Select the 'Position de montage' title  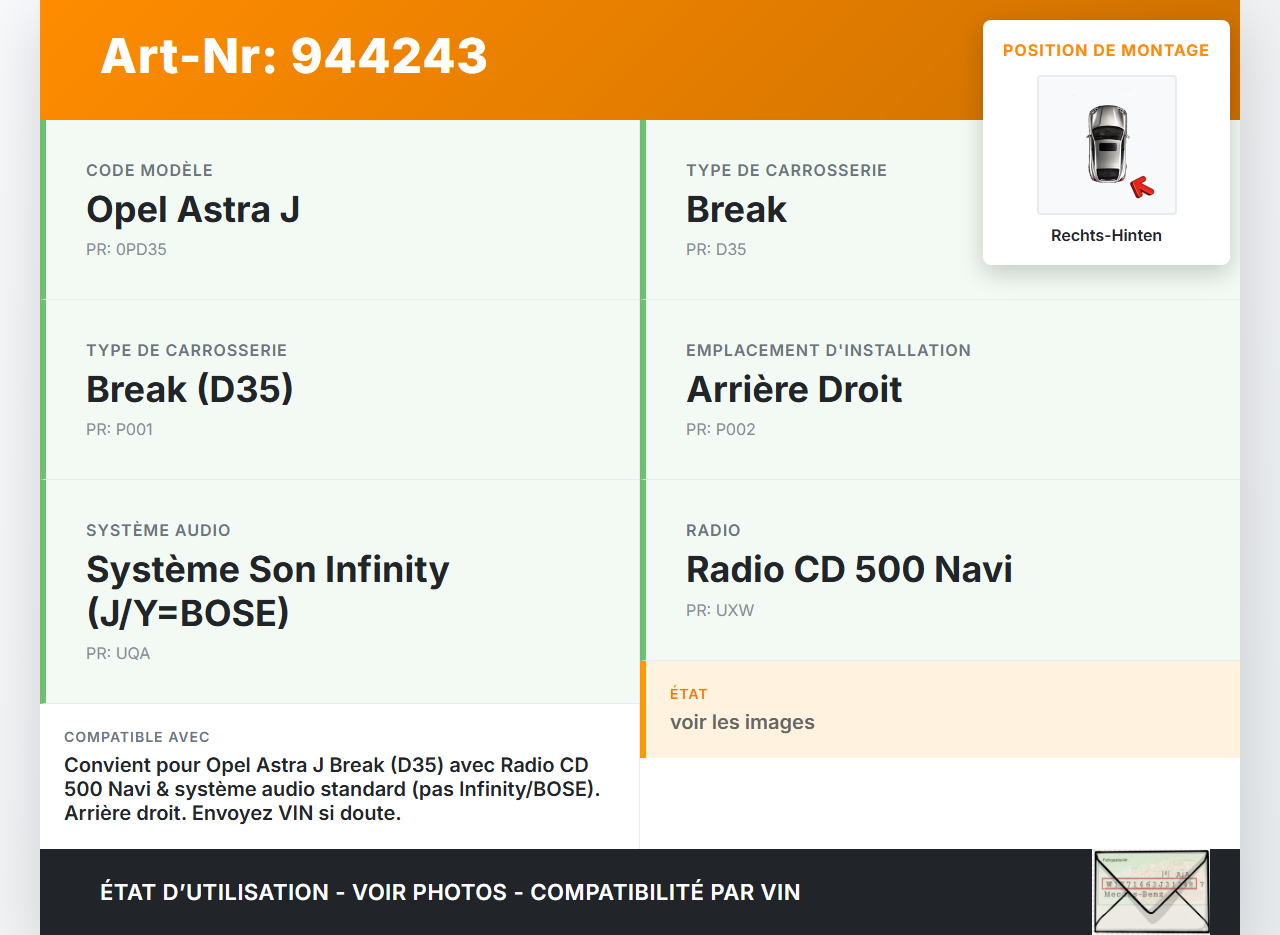[1106, 50]
